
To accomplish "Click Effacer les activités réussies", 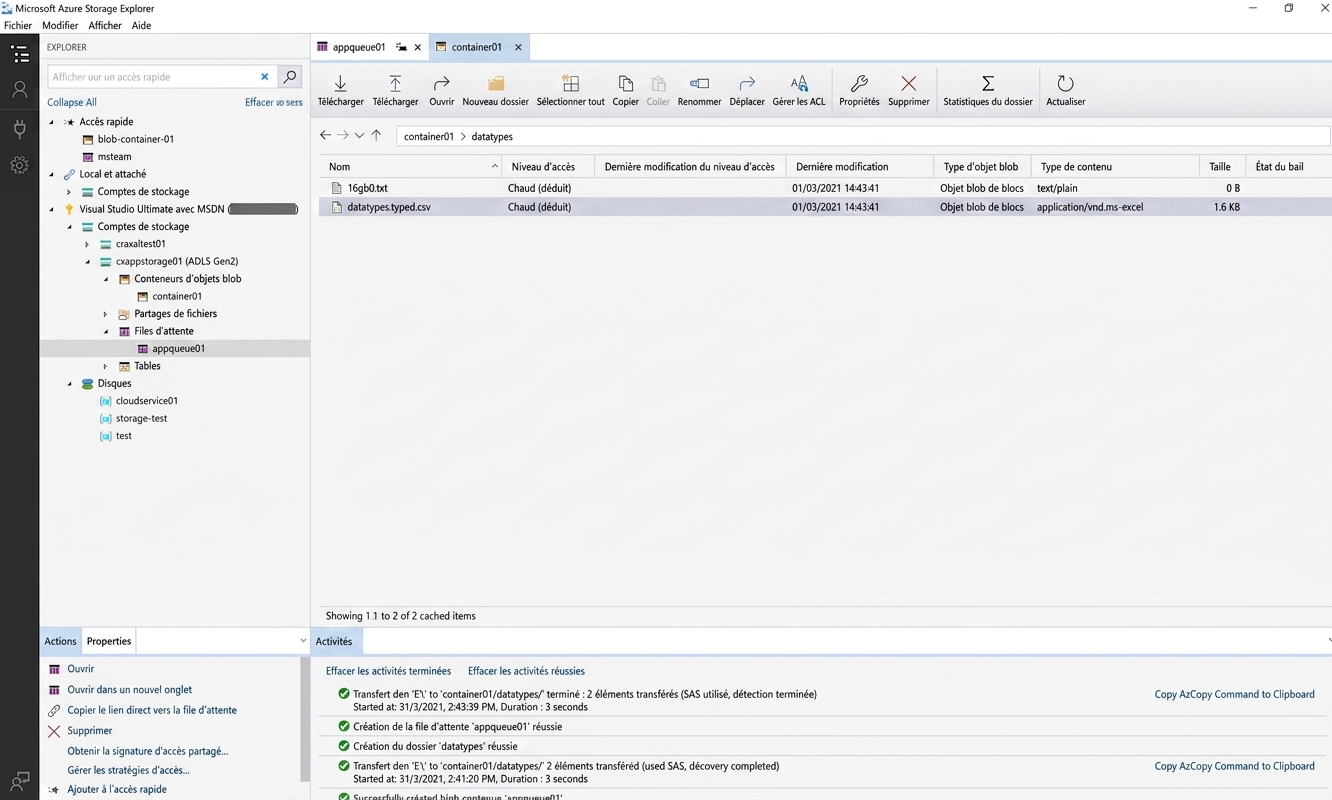I will point(526,671).
